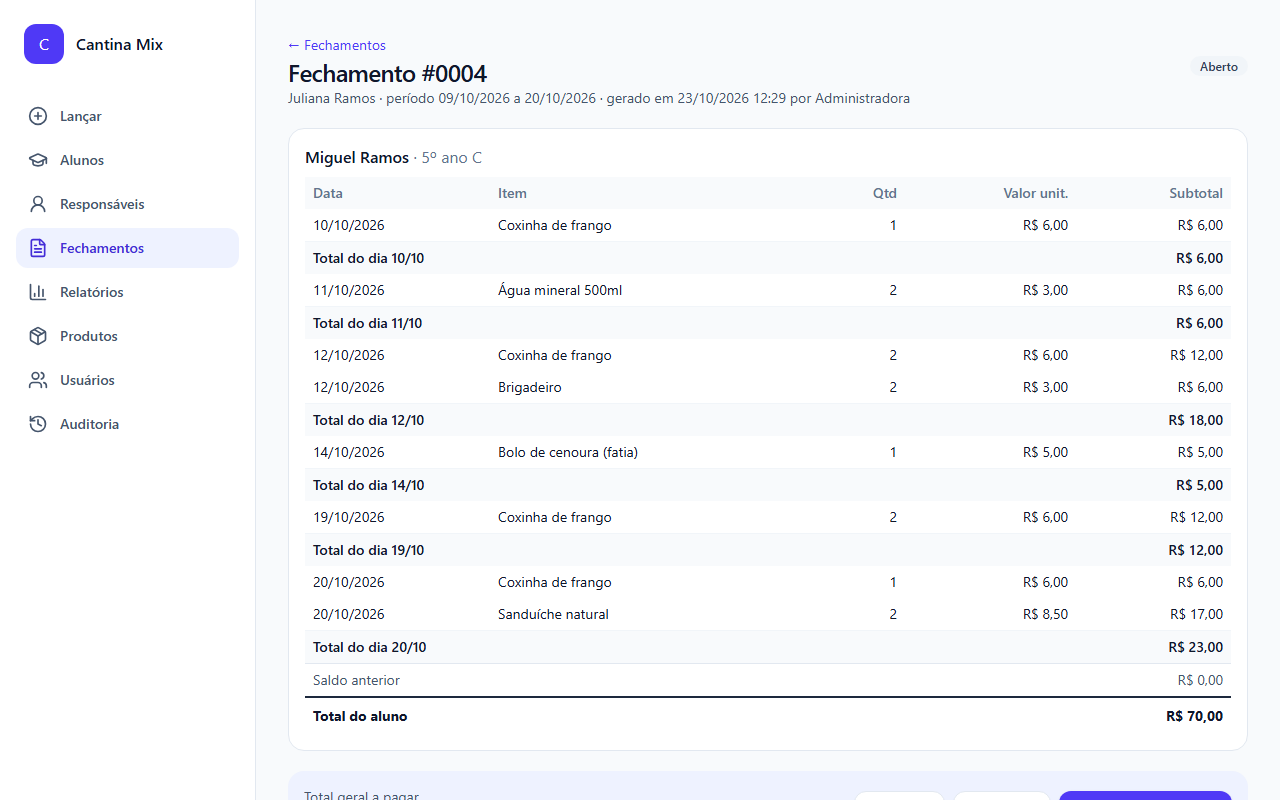Click the Responsáveis person icon
Image resolution: width=1280 pixels, height=800 pixels.
point(38,204)
